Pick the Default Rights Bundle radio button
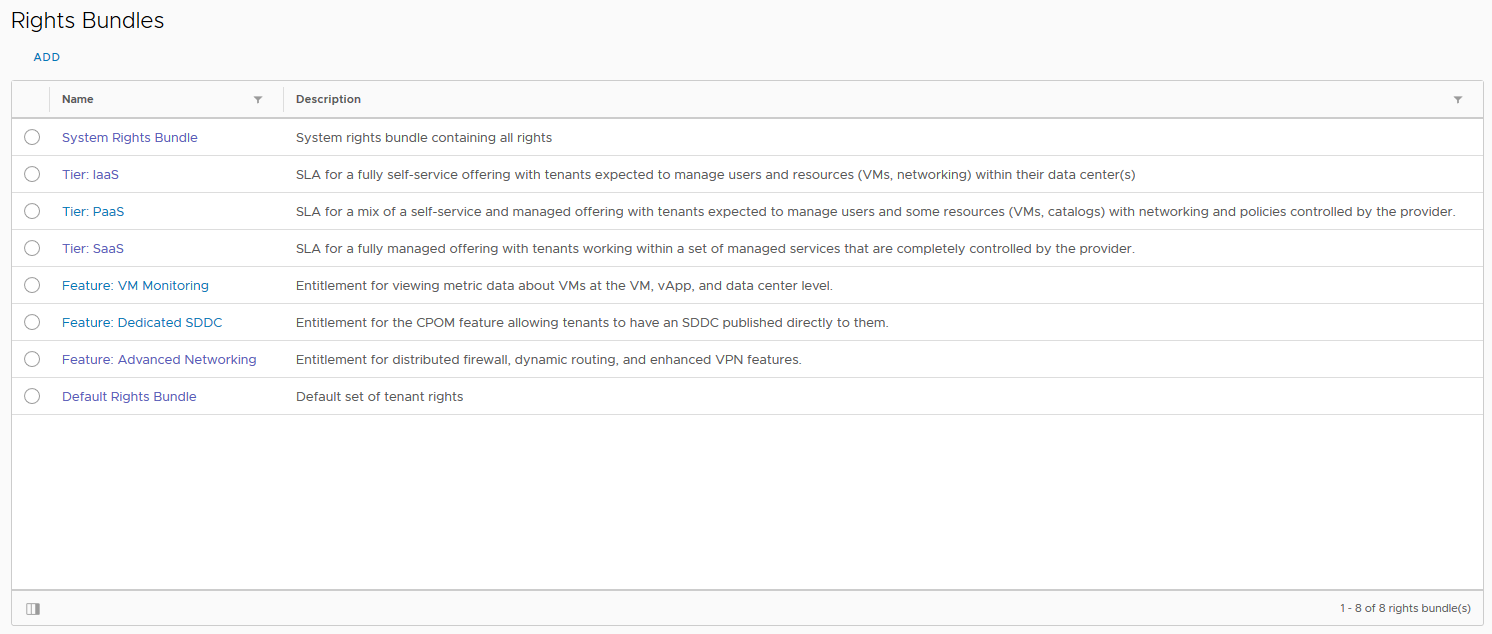The width and height of the screenshot is (1492, 634). [x=32, y=396]
